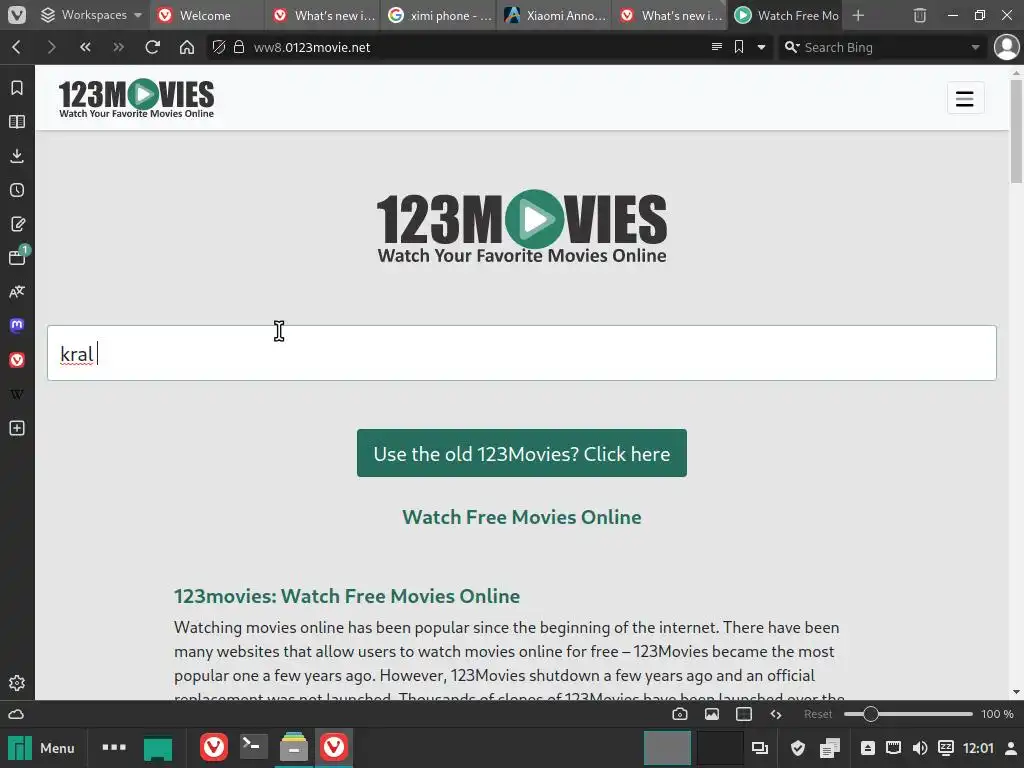The height and width of the screenshot is (768, 1024).
Task: Click the Search Bing field
Action: 883,47
